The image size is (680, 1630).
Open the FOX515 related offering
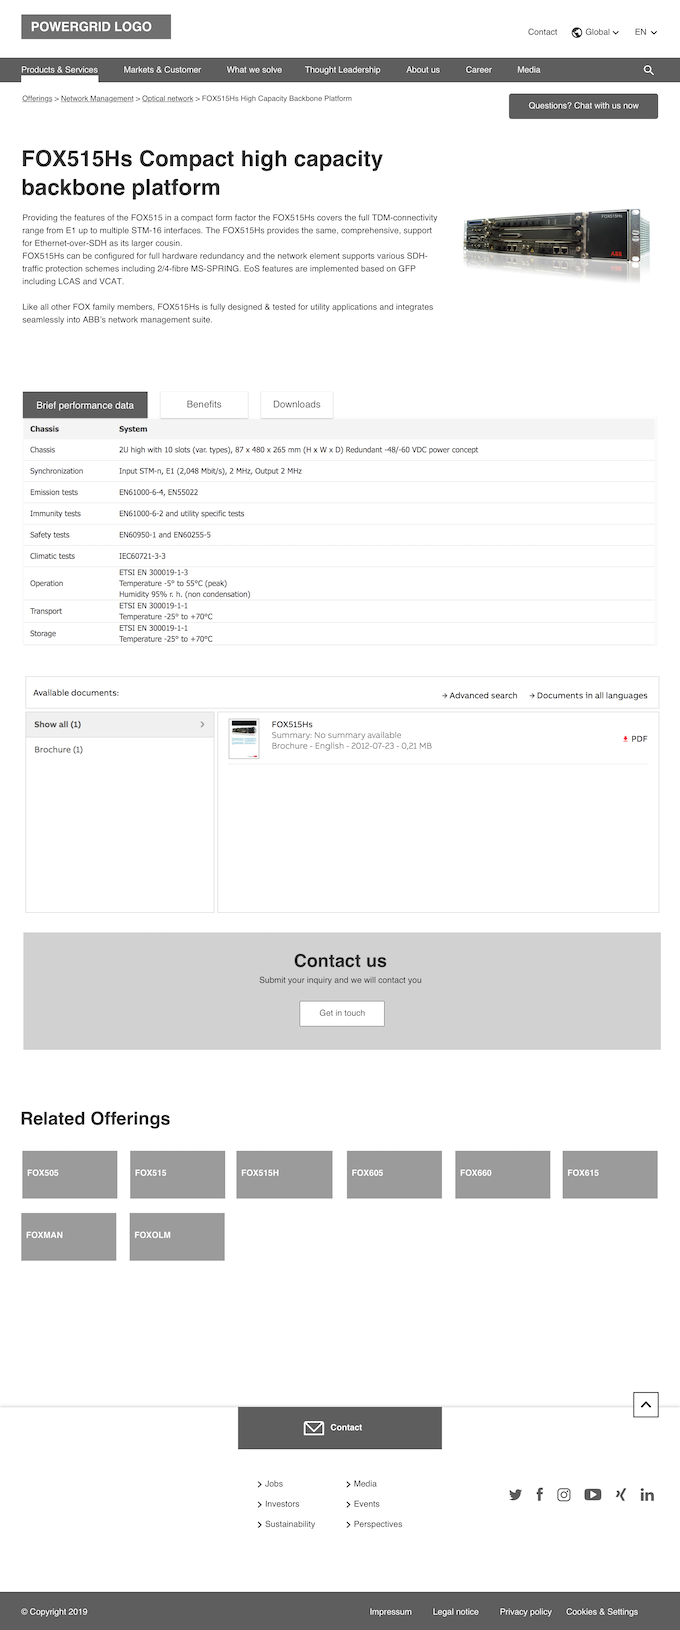click(177, 1174)
